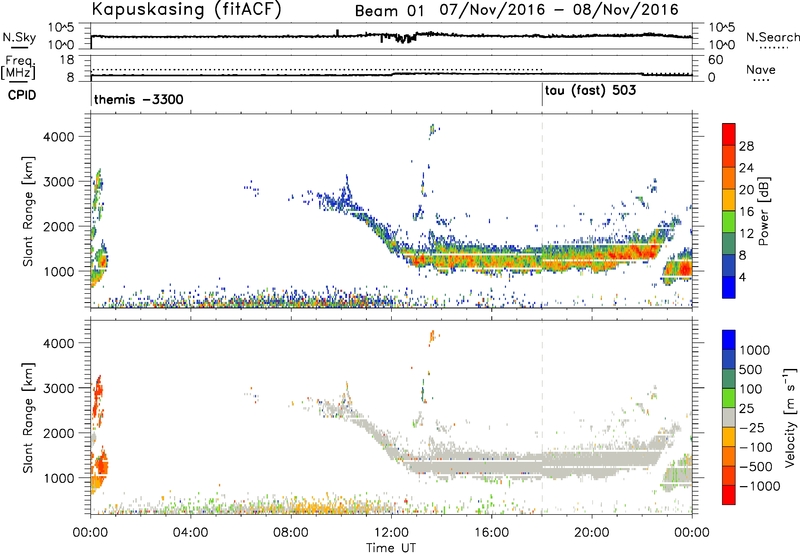Click the power plot 'Slant Range [km]' label
800x554 pixels.
pos(28,211)
